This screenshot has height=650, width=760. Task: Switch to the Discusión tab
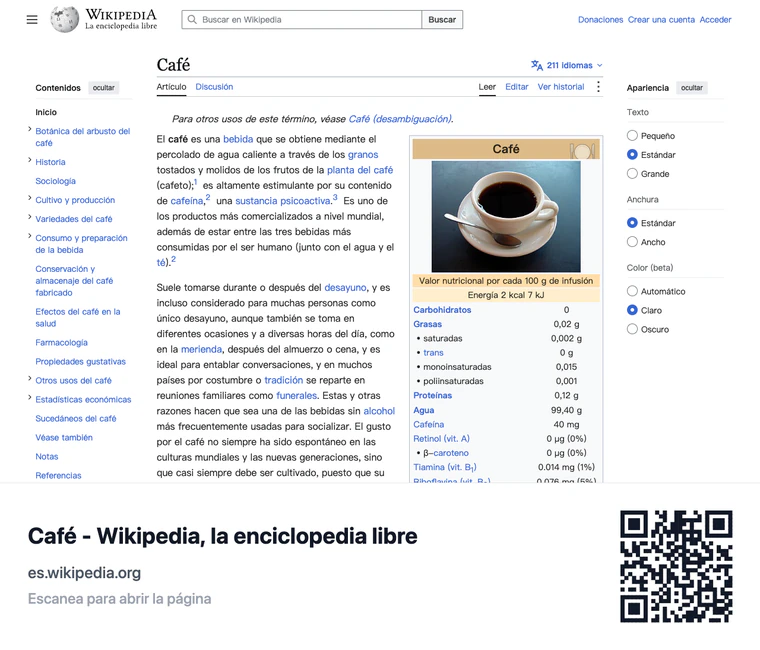pyautogui.click(x=214, y=87)
